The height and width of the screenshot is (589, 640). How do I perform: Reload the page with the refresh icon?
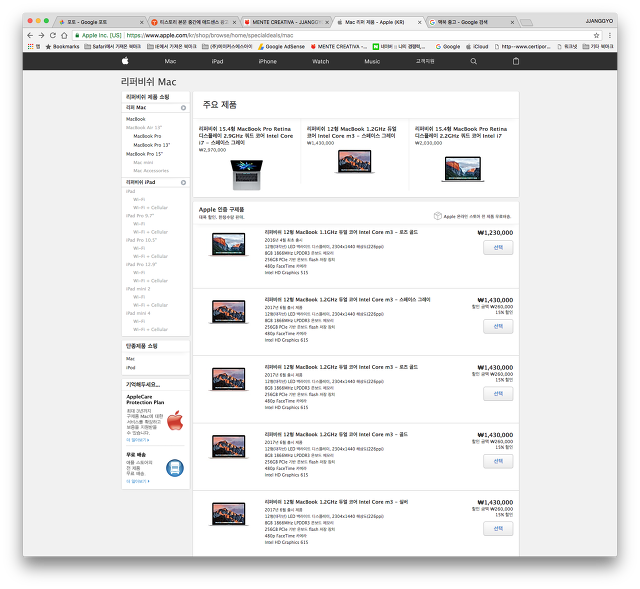[53, 36]
